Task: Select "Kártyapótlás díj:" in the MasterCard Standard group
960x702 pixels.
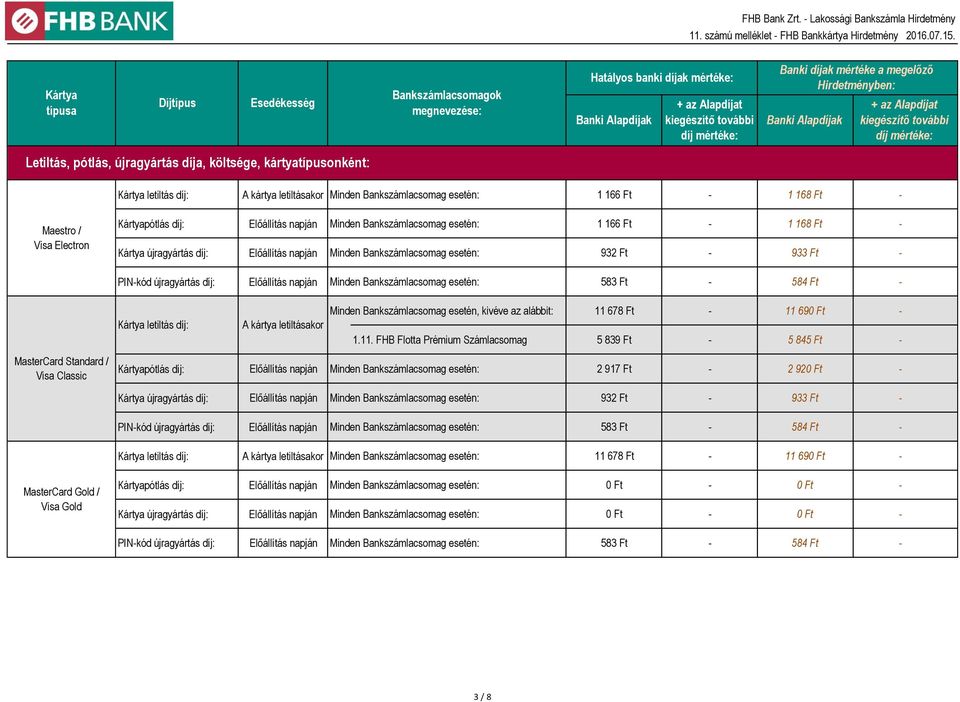Action: 151,369
